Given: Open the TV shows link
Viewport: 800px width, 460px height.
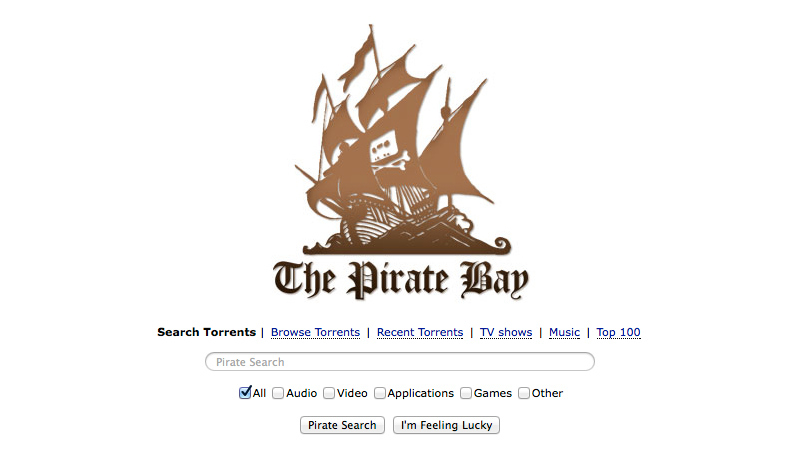Looking at the screenshot, I should pyautogui.click(x=506, y=333).
